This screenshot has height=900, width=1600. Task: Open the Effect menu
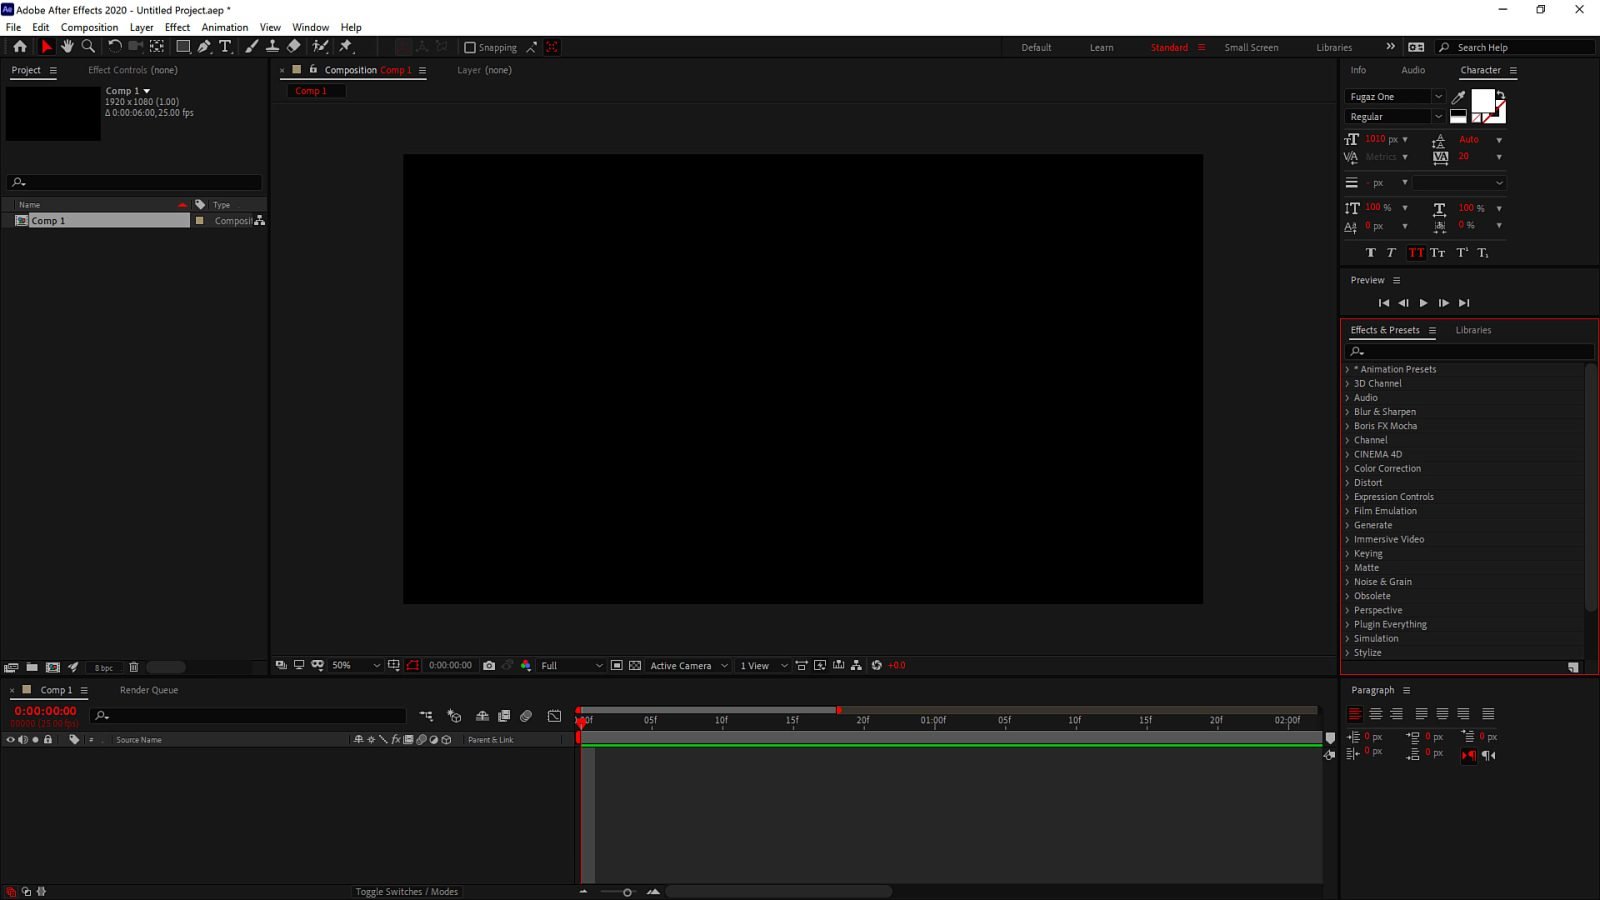click(x=177, y=27)
